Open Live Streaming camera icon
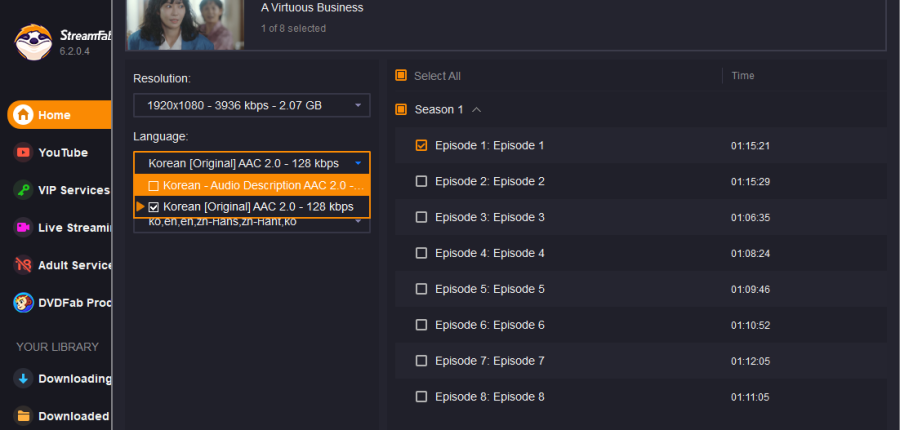The width and height of the screenshot is (900, 430). 22,227
